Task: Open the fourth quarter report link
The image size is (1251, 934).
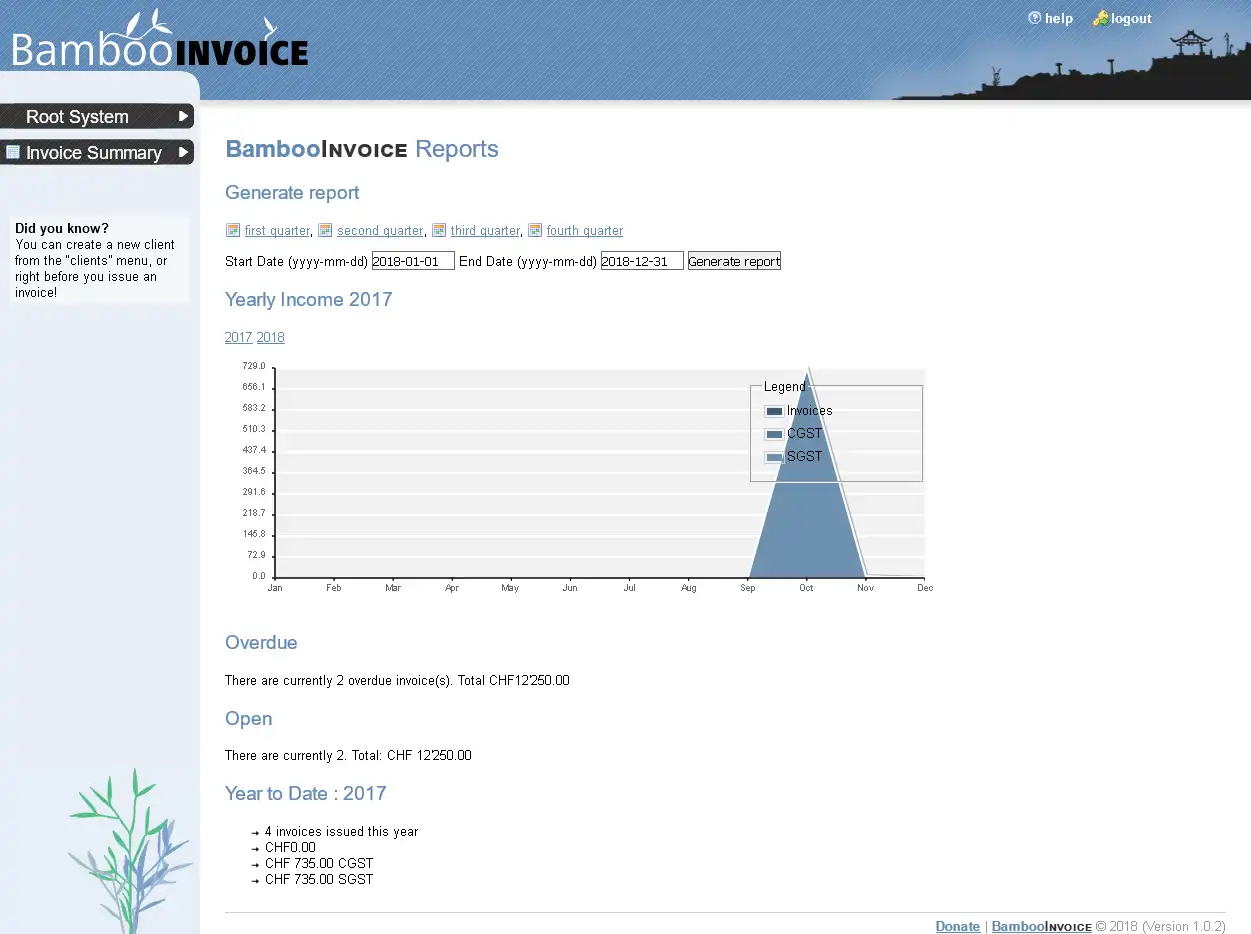Action: tap(585, 231)
